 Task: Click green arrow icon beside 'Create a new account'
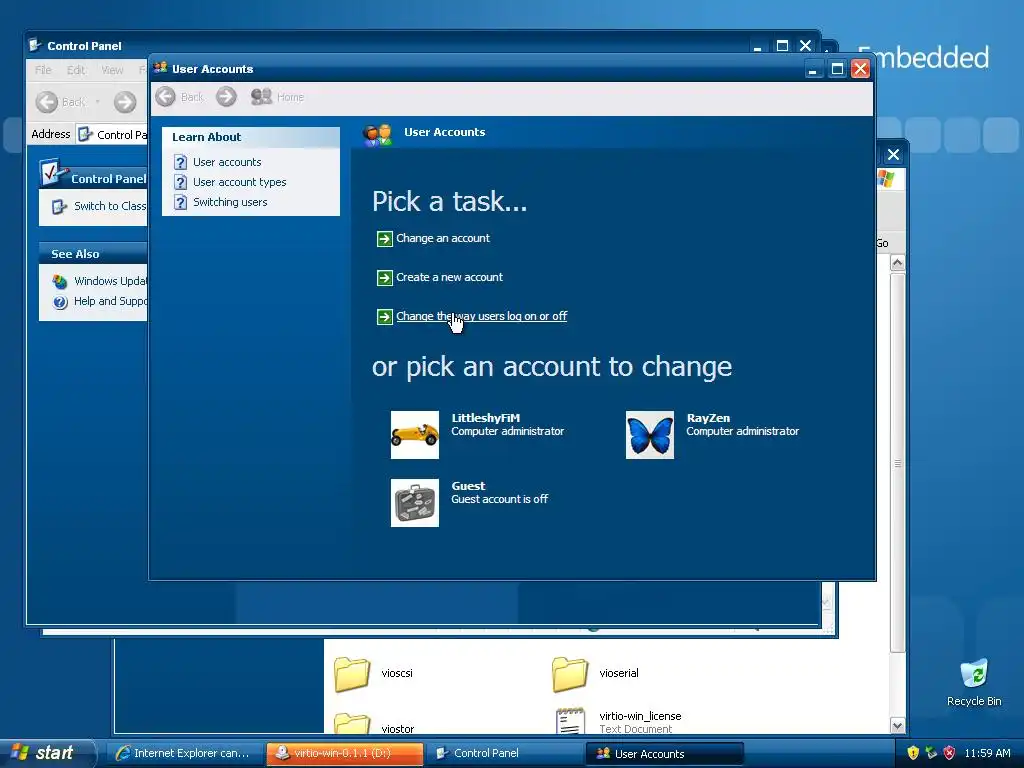point(385,278)
